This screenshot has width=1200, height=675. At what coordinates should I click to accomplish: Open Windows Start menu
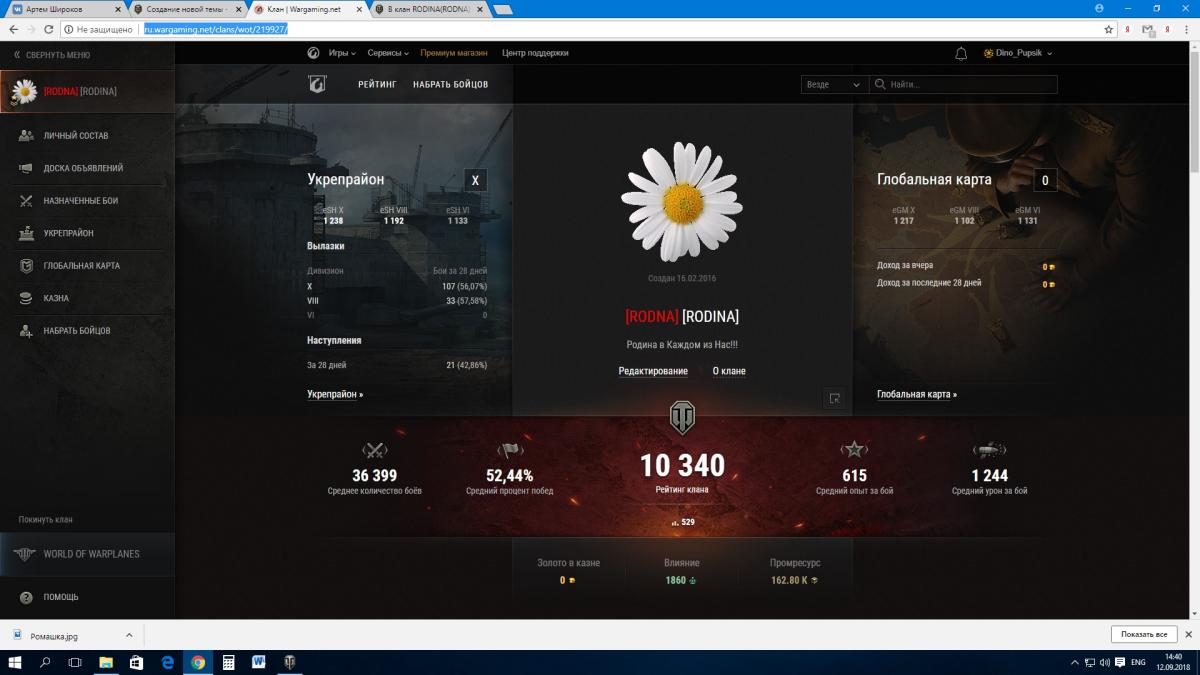(14, 662)
